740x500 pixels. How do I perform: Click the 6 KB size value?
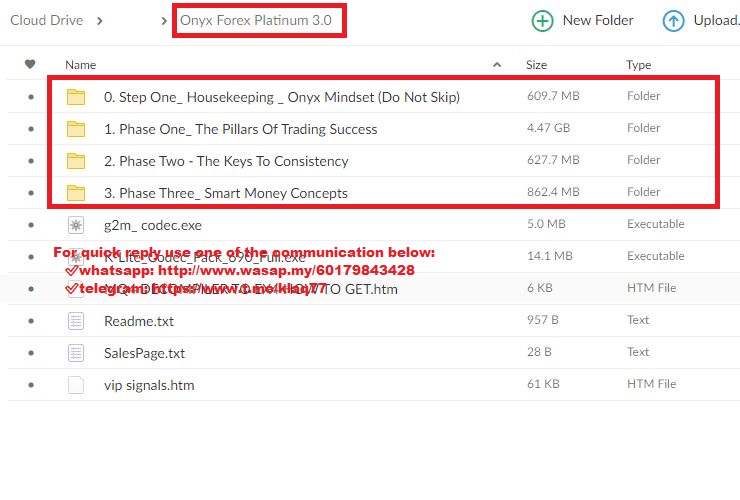[539, 288]
